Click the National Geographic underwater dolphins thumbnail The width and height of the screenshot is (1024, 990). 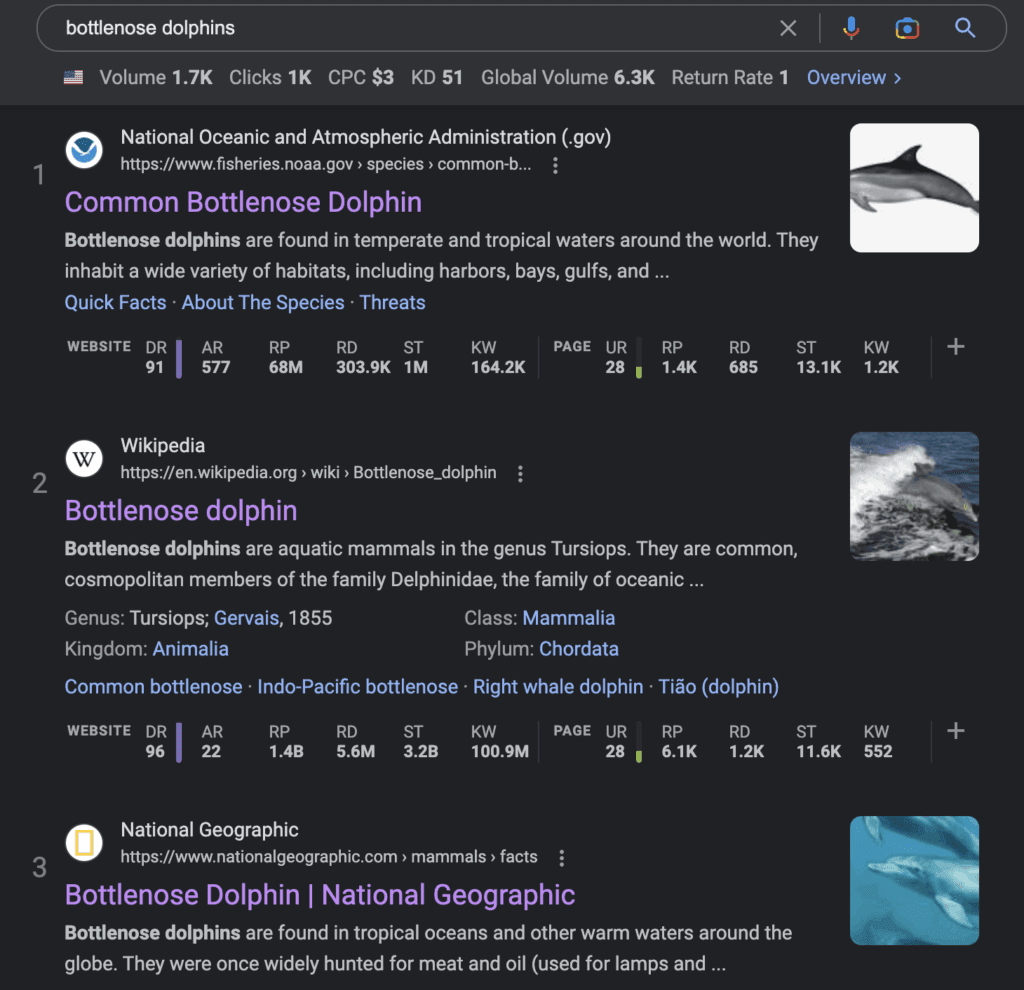[x=914, y=880]
